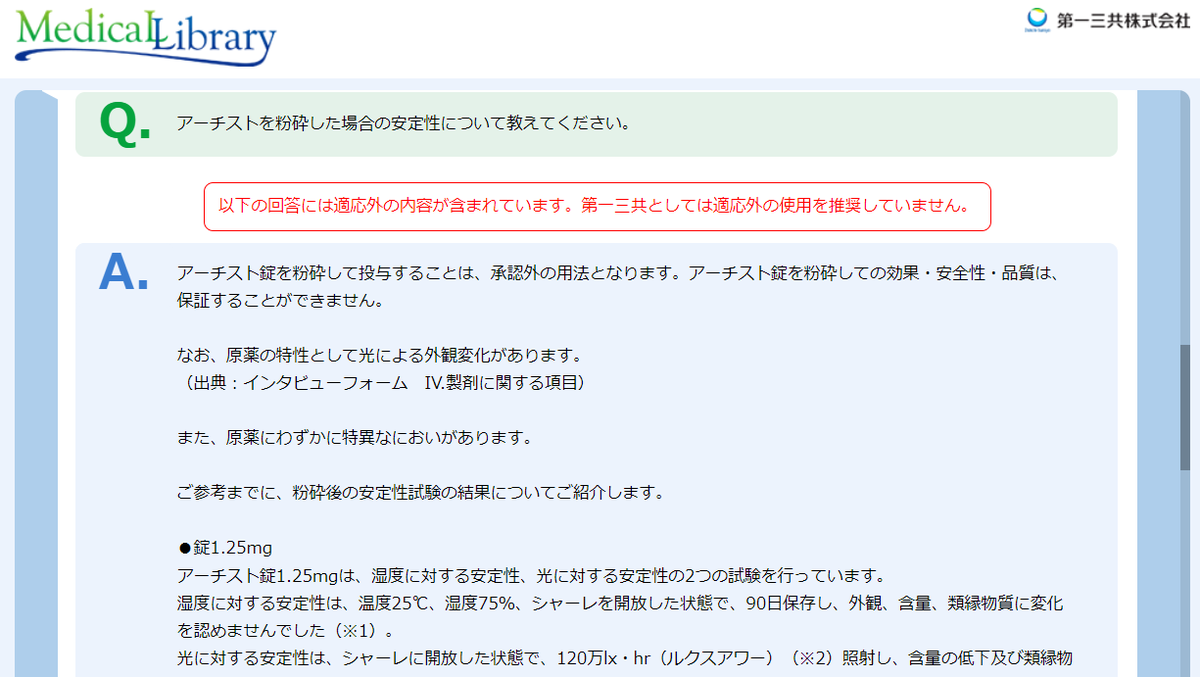Click the line mentioning 120万lx・hr（ルクスアワー）
Viewport: 1200px width, 677px height.
point(625,658)
